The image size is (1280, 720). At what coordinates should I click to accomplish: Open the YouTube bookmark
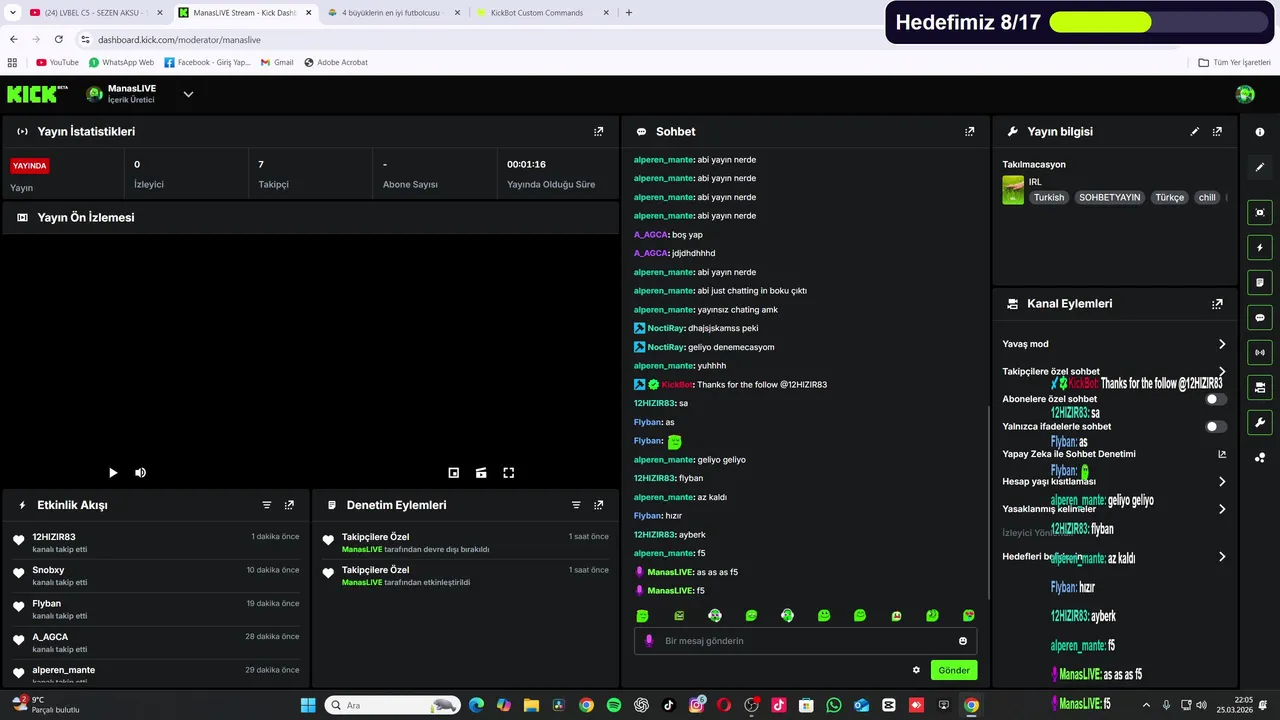click(x=57, y=62)
